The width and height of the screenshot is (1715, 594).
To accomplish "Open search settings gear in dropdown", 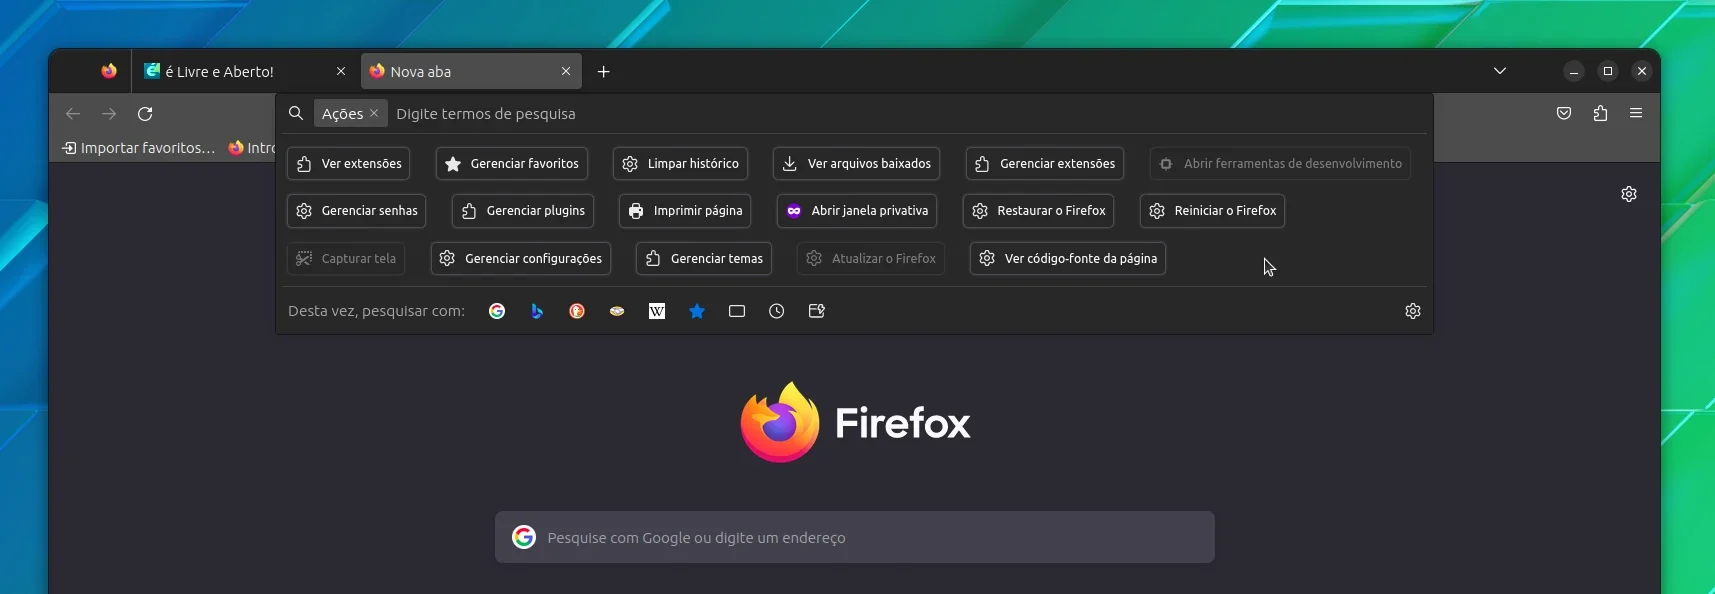I will click(1413, 311).
